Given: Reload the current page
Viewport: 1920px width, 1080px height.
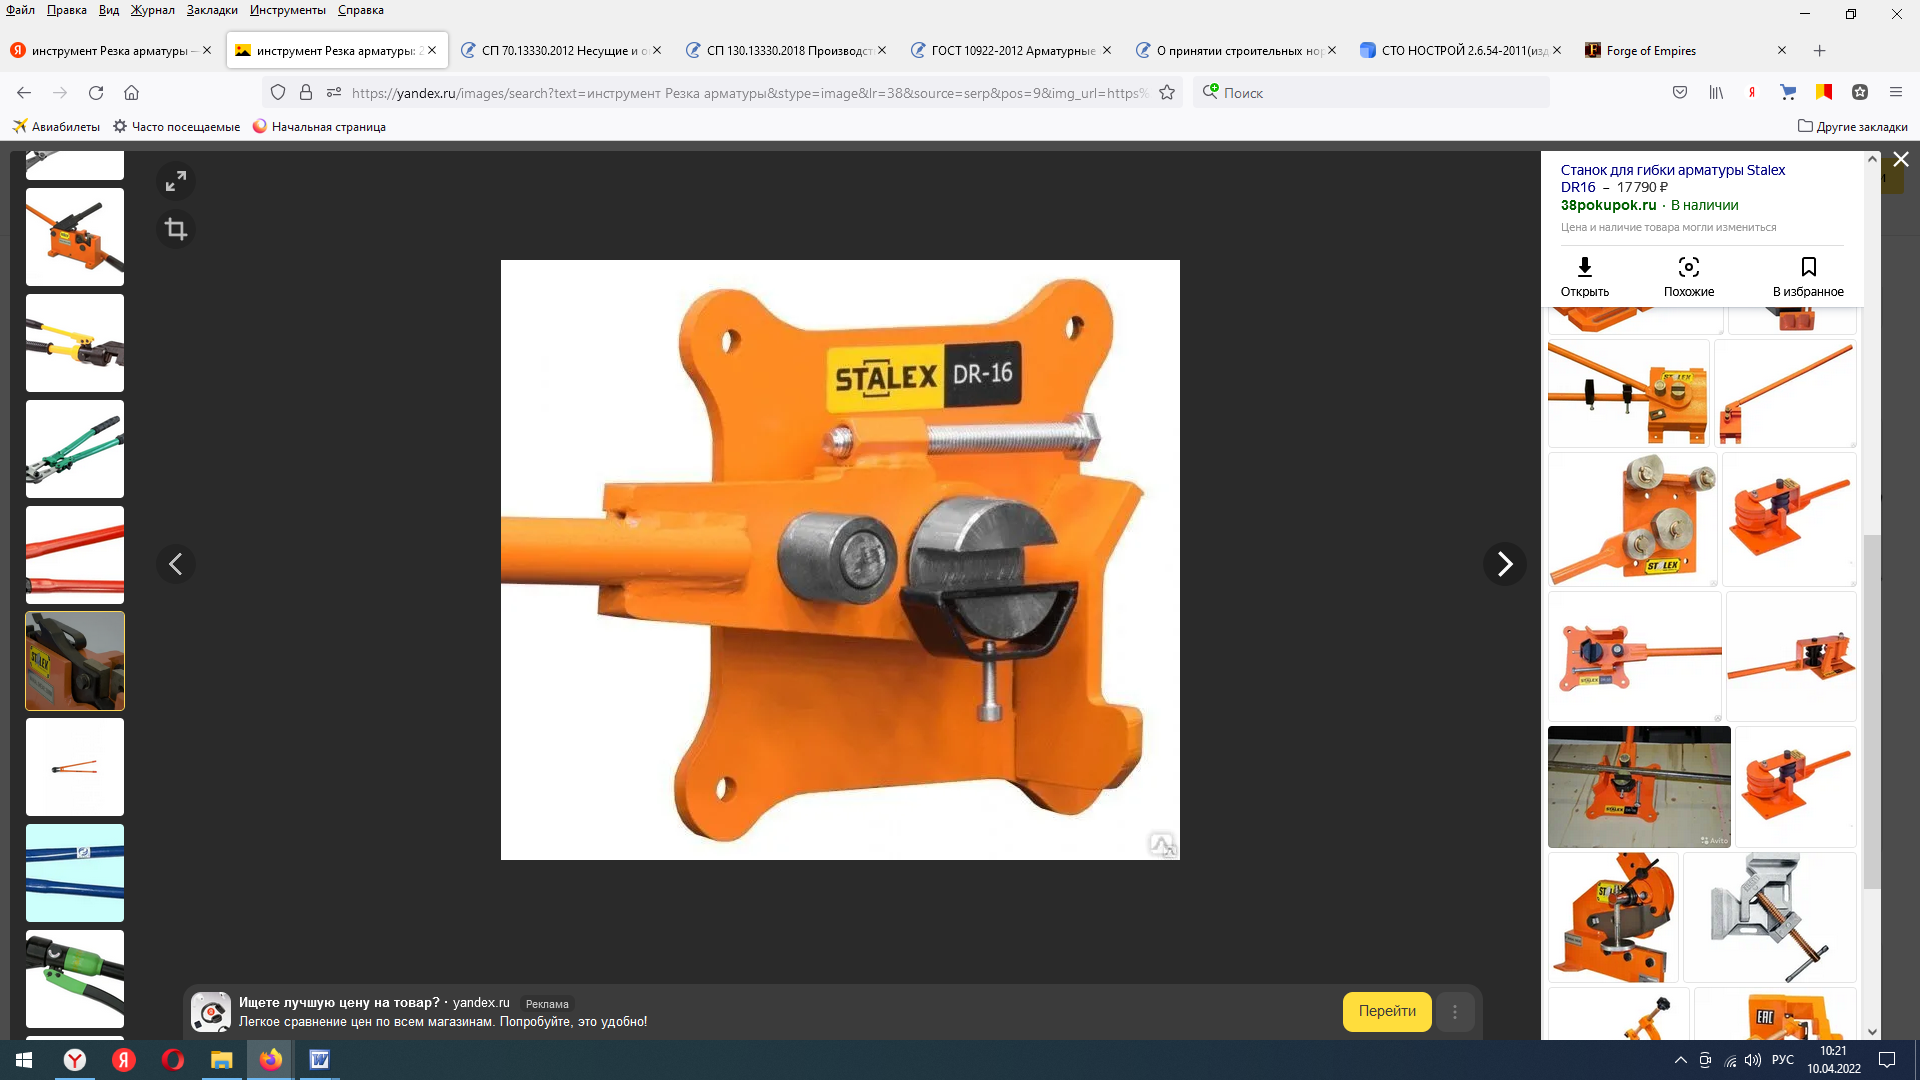Looking at the screenshot, I should point(96,93).
